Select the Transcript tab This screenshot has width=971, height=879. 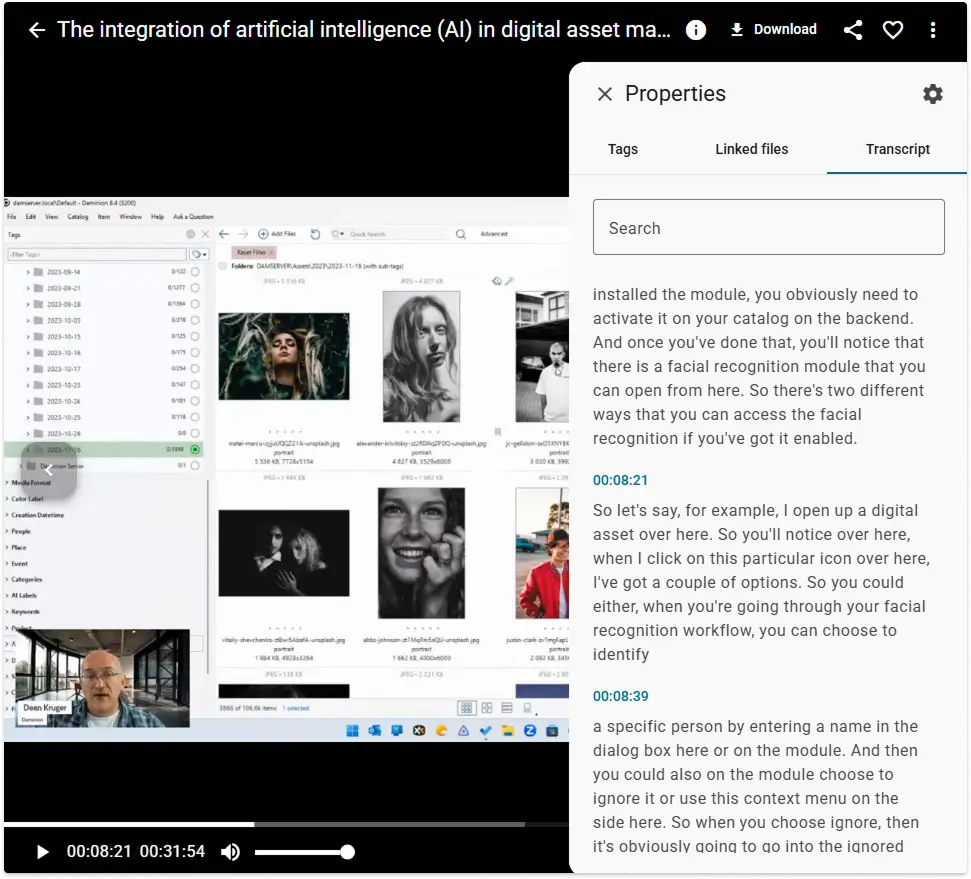(x=897, y=149)
